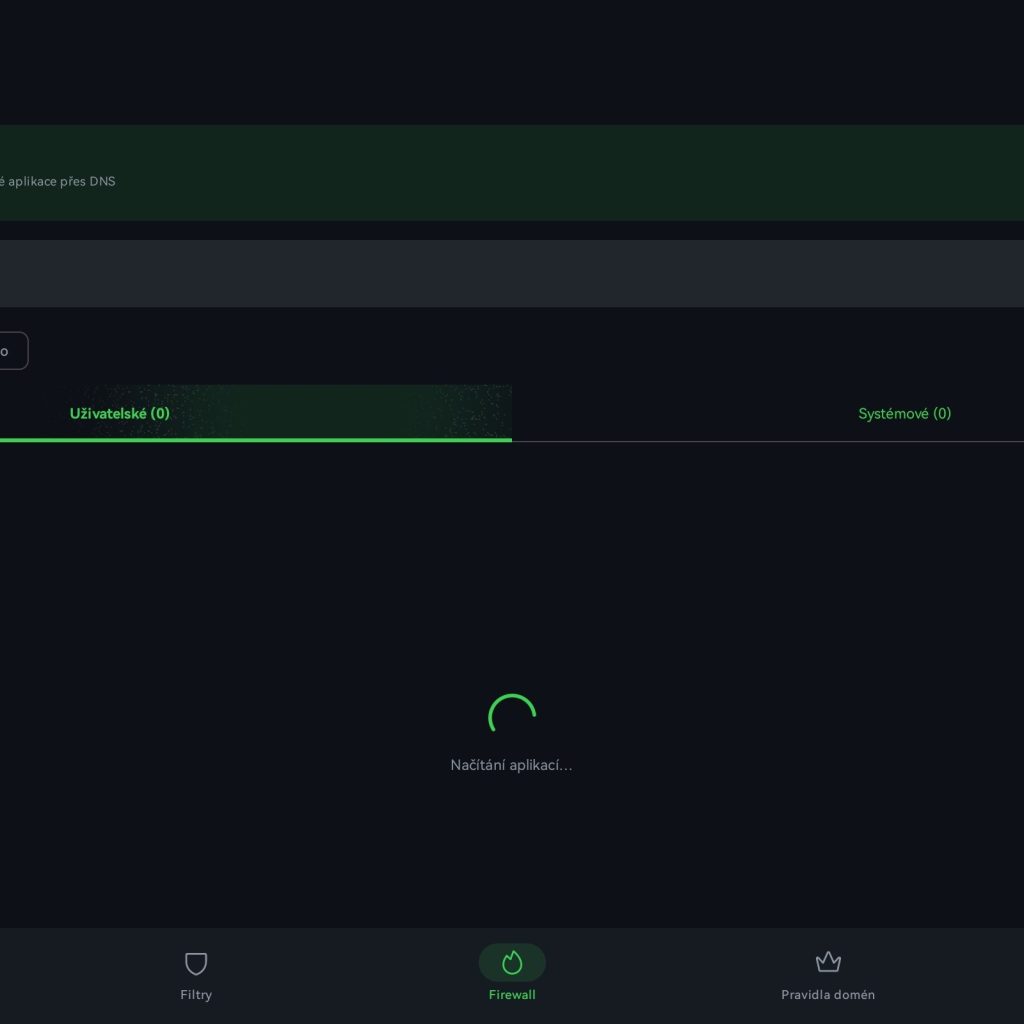The width and height of the screenshot is (1024, 1024).
Task: Tap the Pravidla domén text label
Action: [827, 995]
